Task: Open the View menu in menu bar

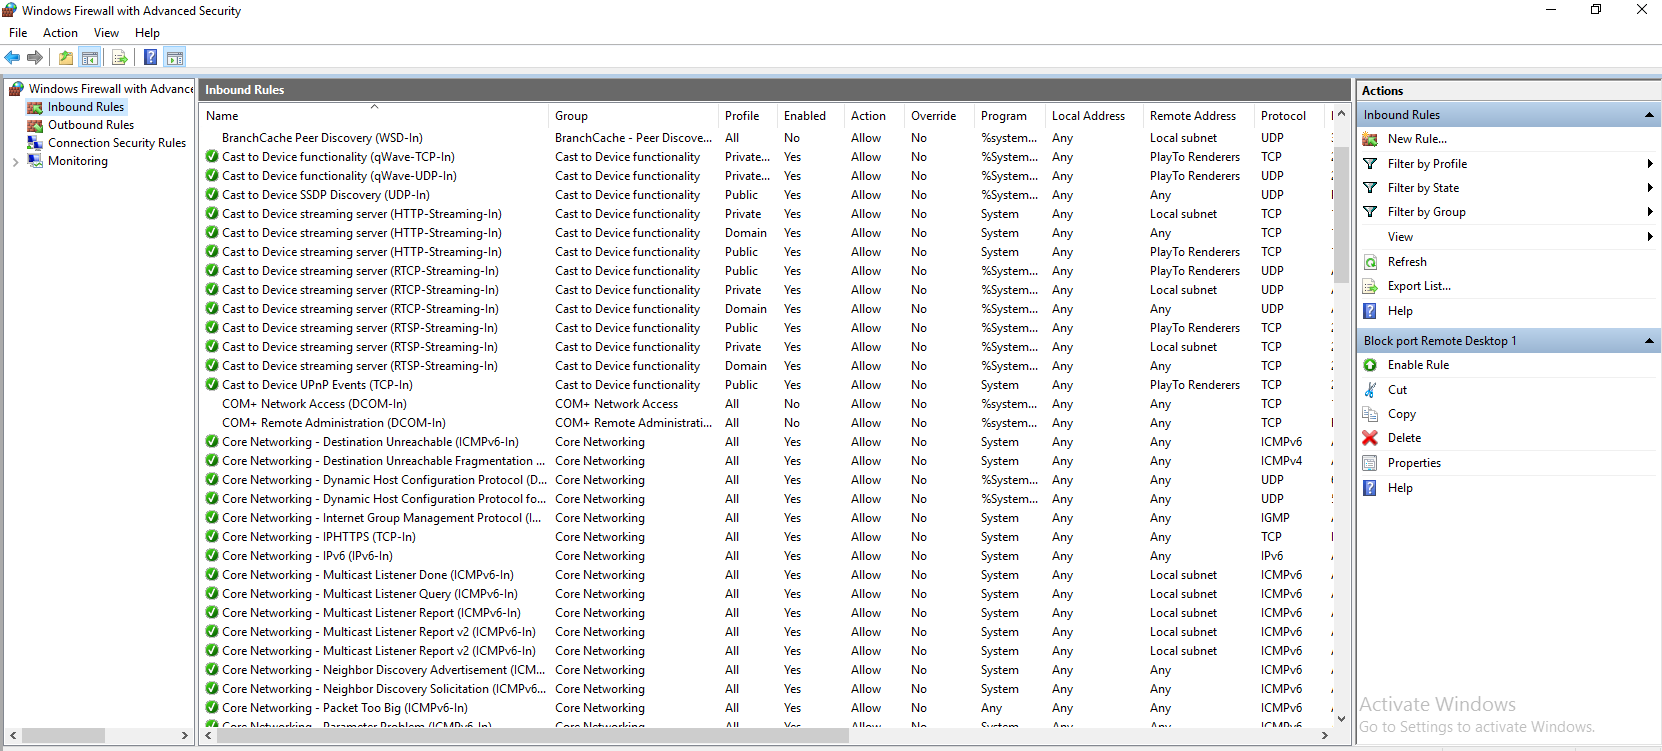Action: pyautogui.click(x=106, y=33)
